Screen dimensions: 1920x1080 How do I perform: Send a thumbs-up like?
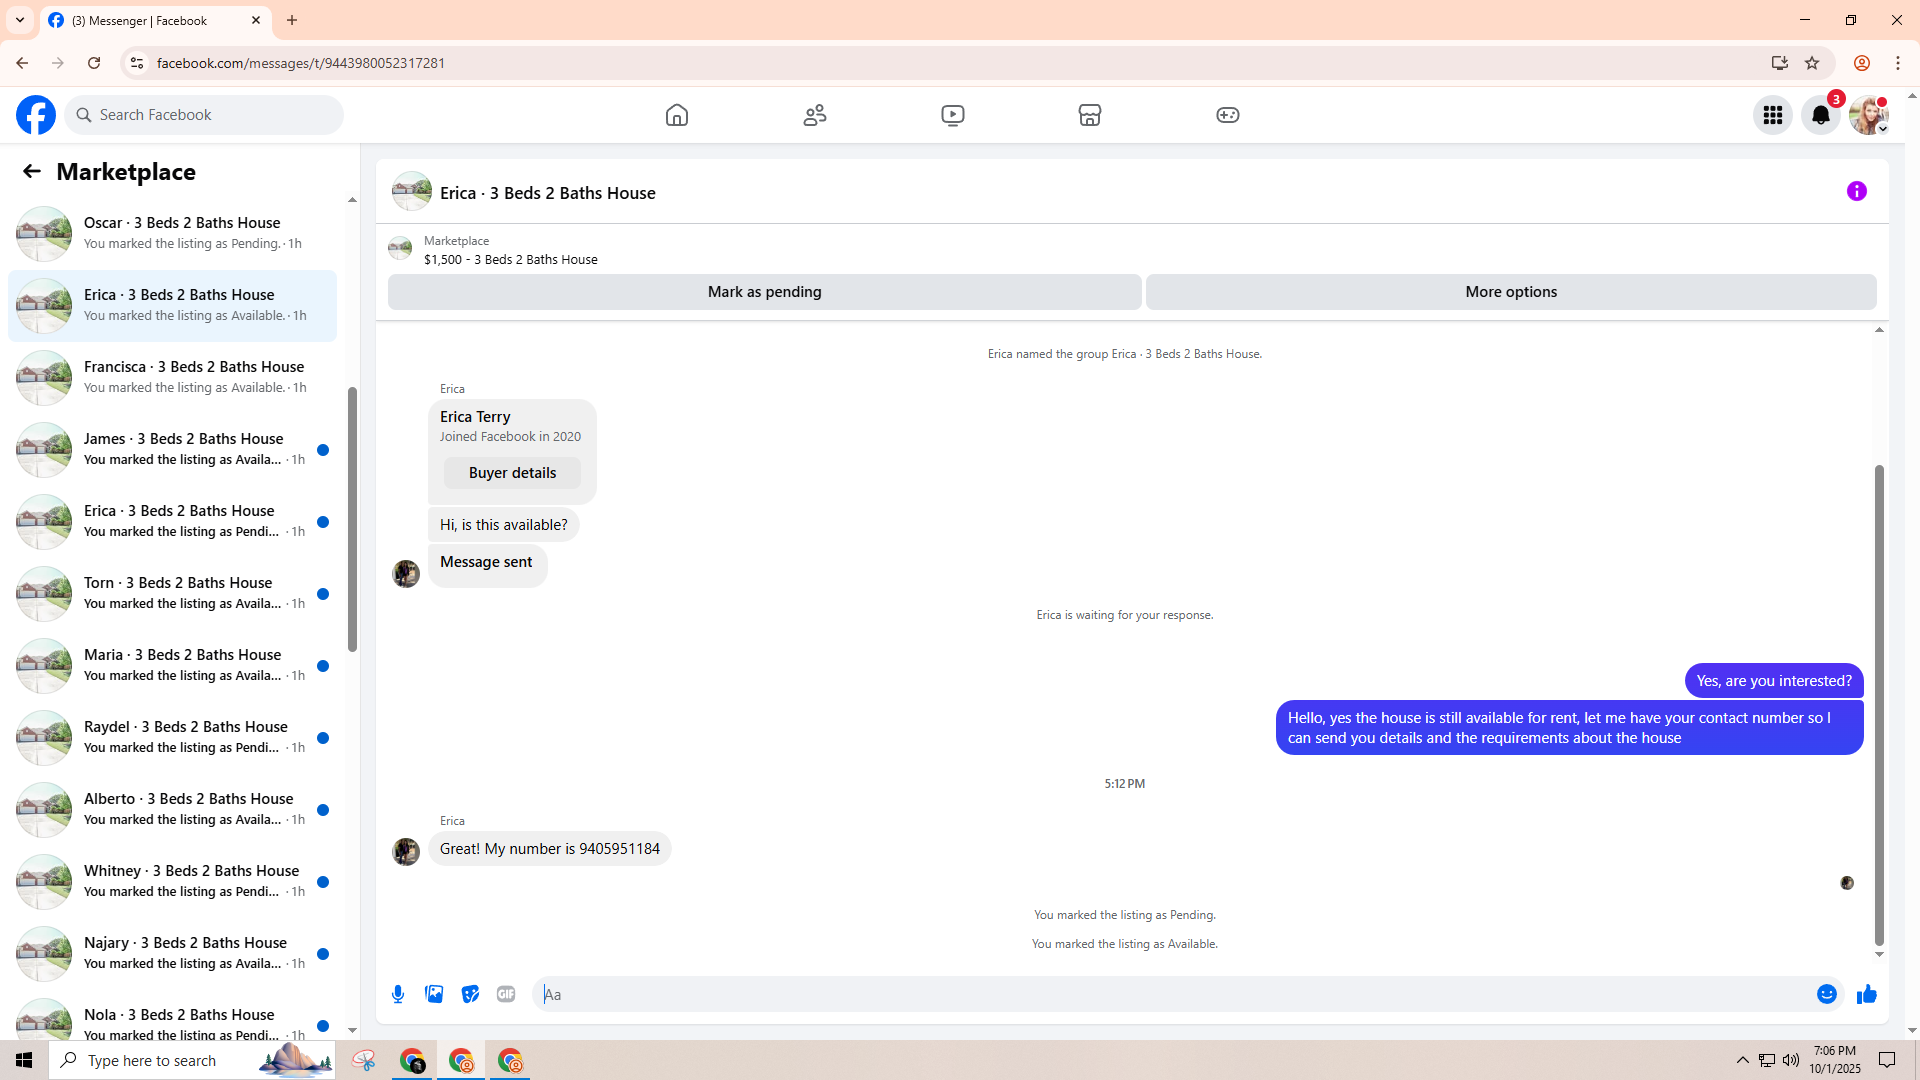click(1867, 994)
